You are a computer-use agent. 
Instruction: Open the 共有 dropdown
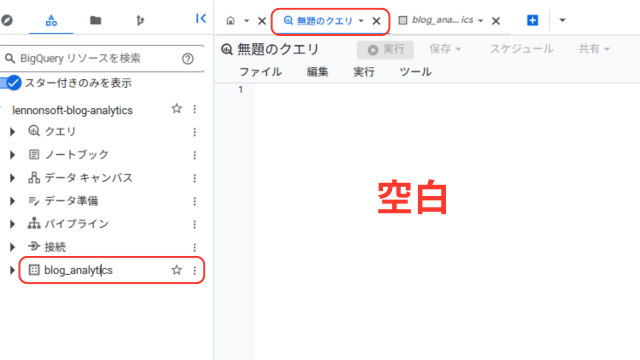pos(594,49)
